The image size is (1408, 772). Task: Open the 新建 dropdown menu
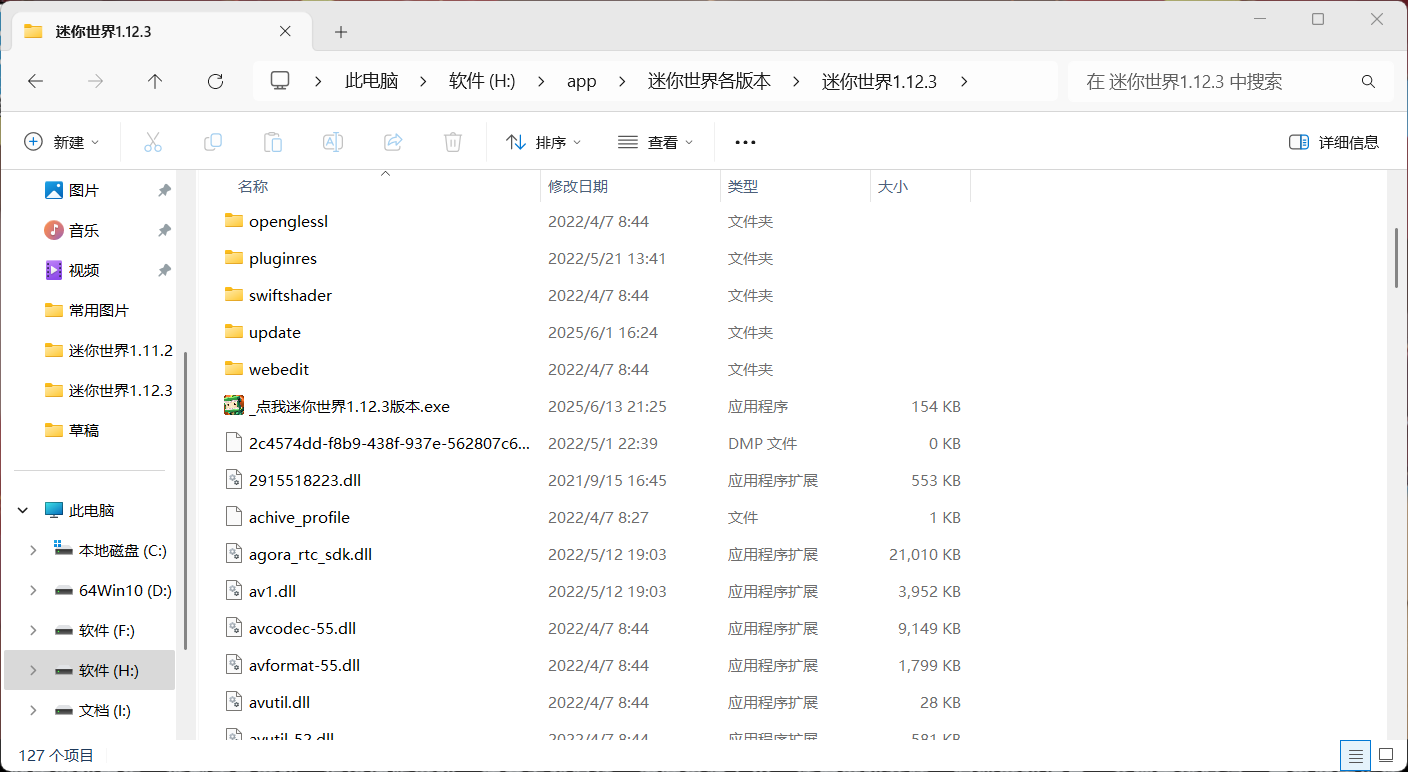[x=62, y=142]
